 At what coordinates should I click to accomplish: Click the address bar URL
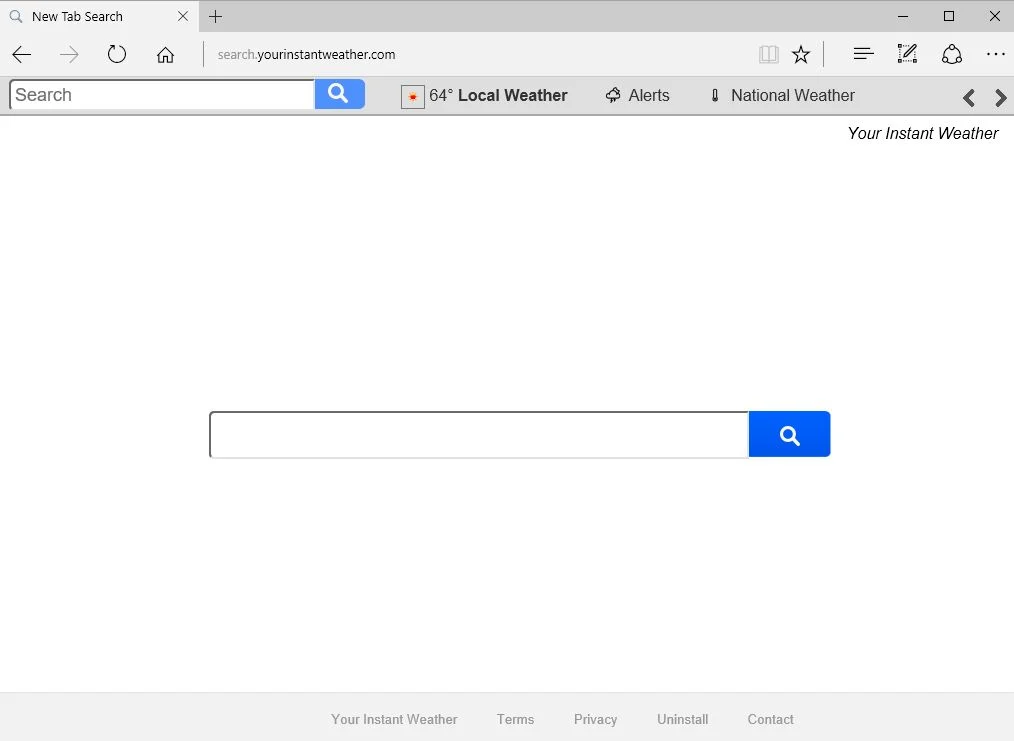point(307,54)
